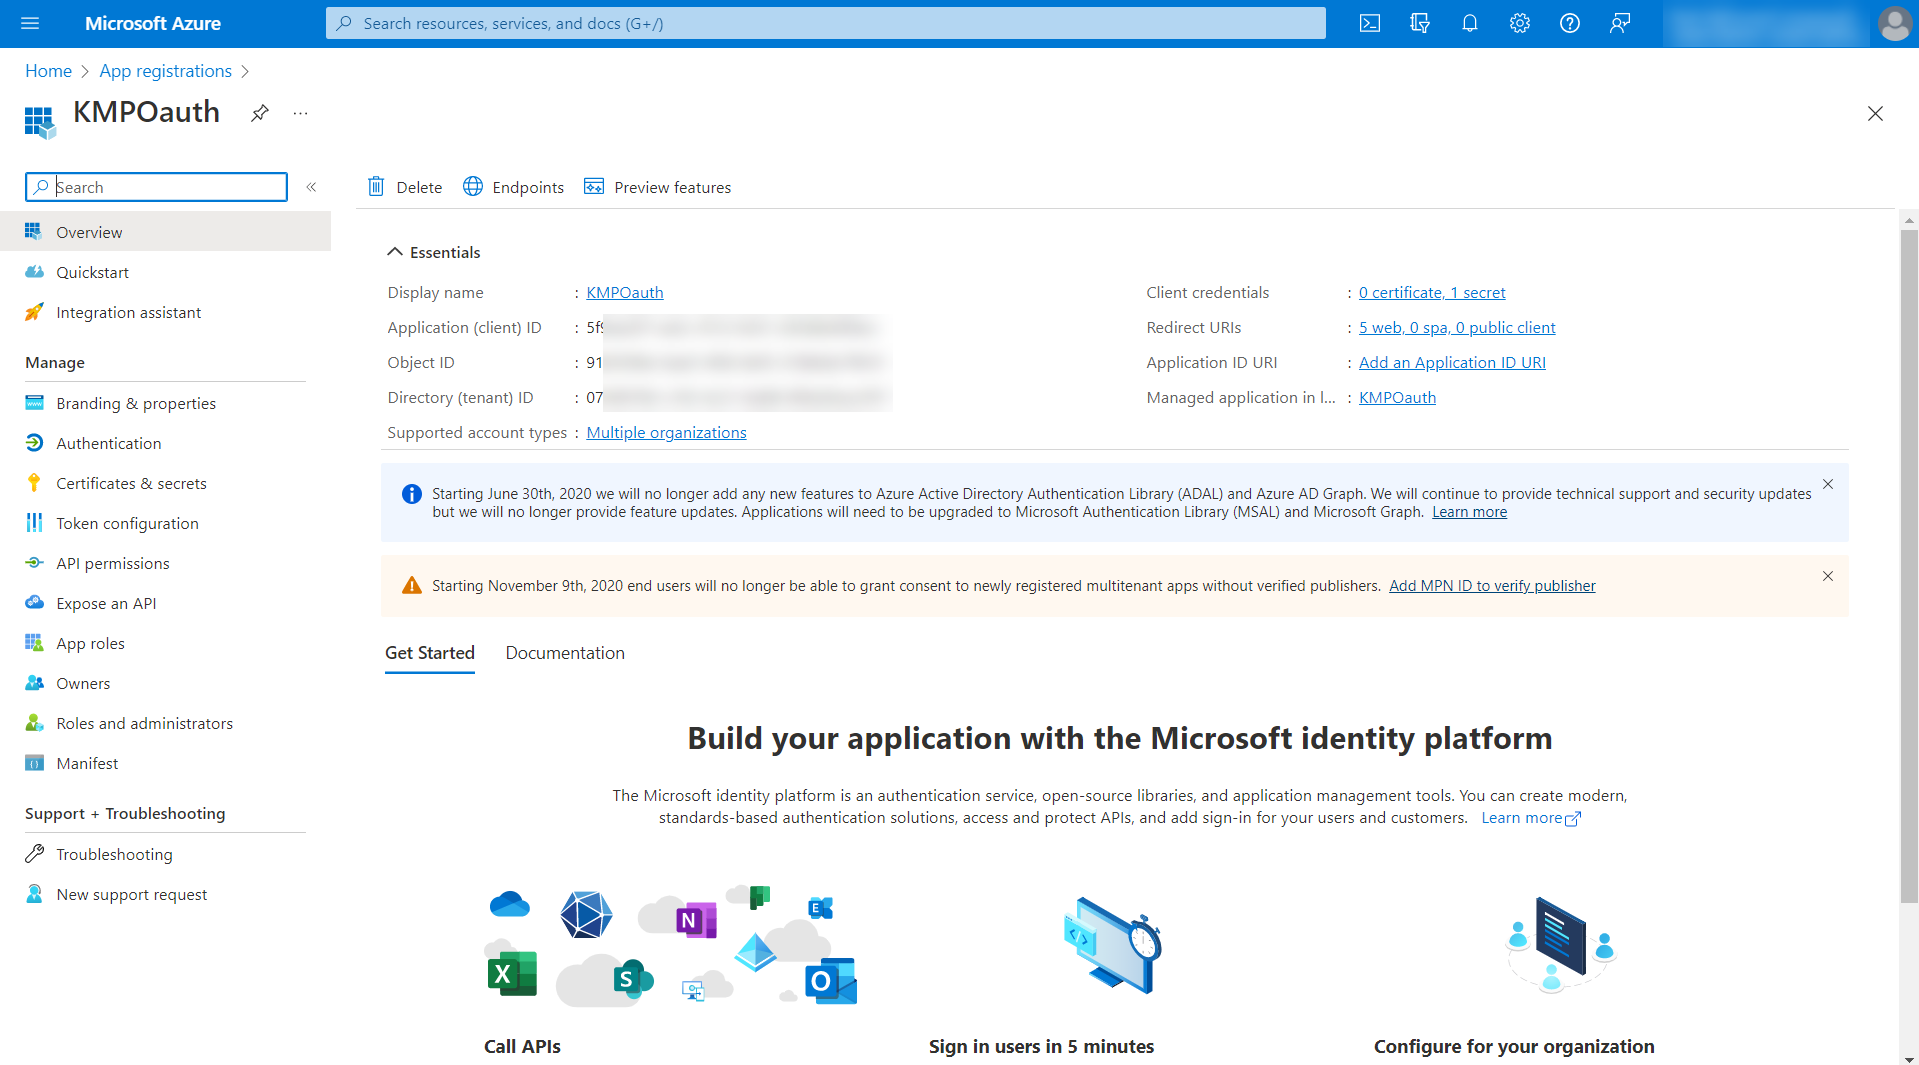Open portal settings gear

[x=1519, y=23]
